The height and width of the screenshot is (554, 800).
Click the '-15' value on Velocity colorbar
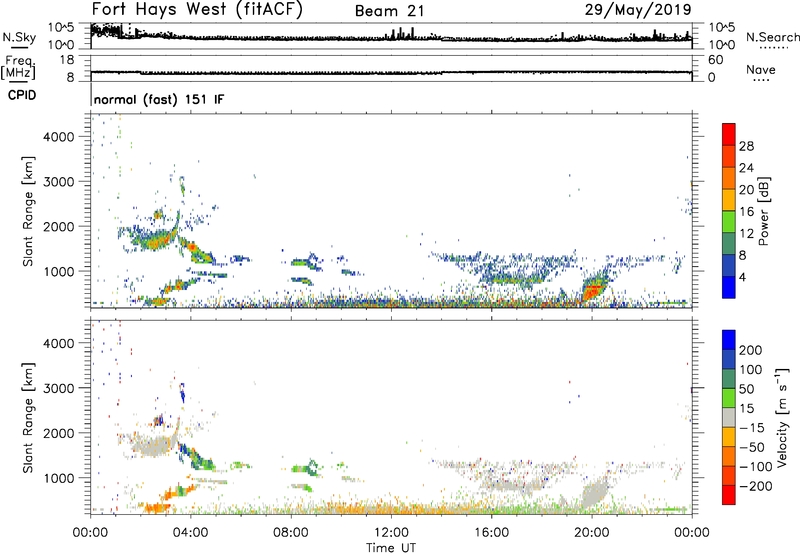[x=752, y=427]
